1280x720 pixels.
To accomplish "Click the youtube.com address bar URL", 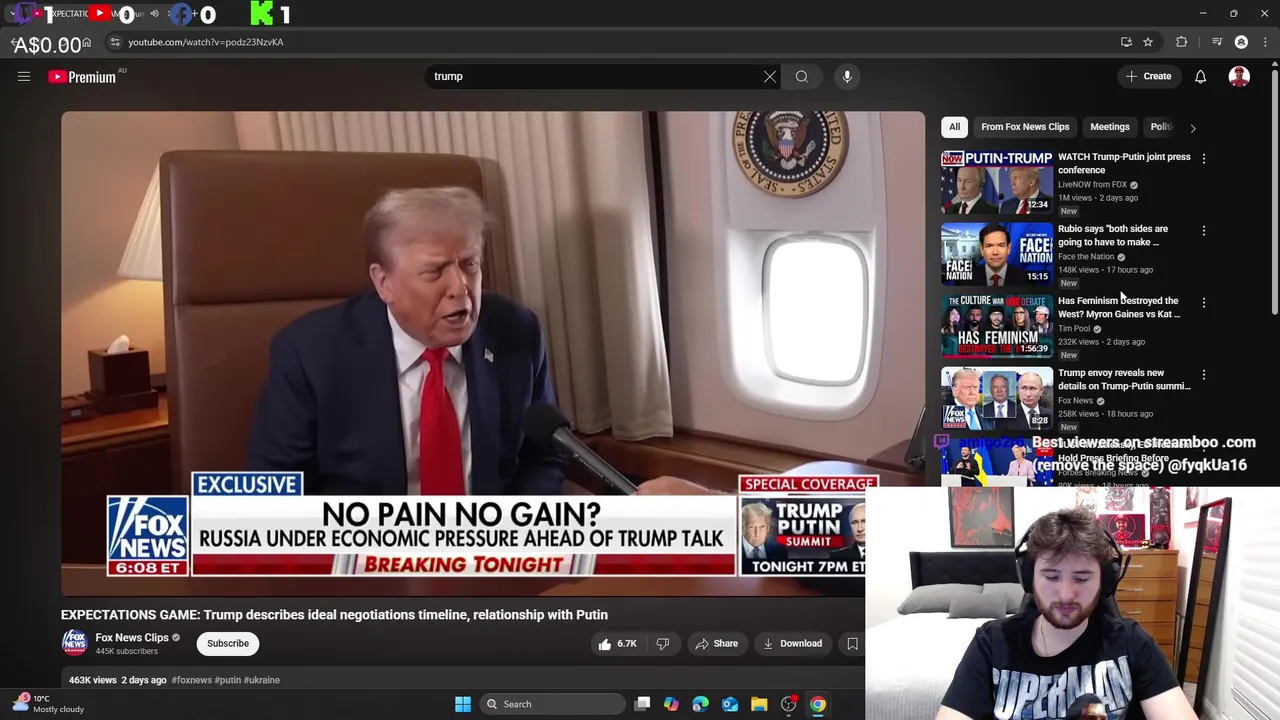I will click(205, 42).
